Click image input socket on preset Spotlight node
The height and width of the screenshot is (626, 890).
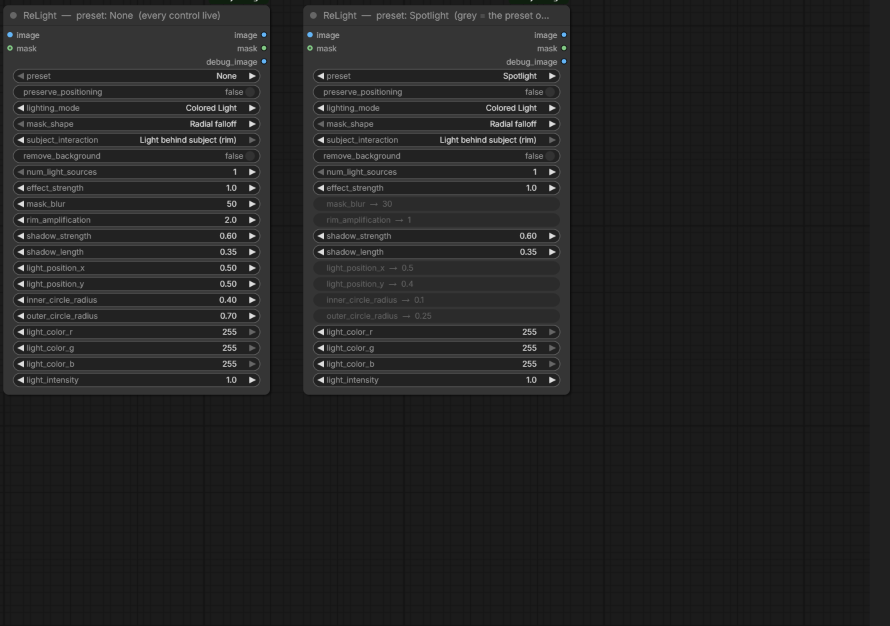tap(310, 35)
